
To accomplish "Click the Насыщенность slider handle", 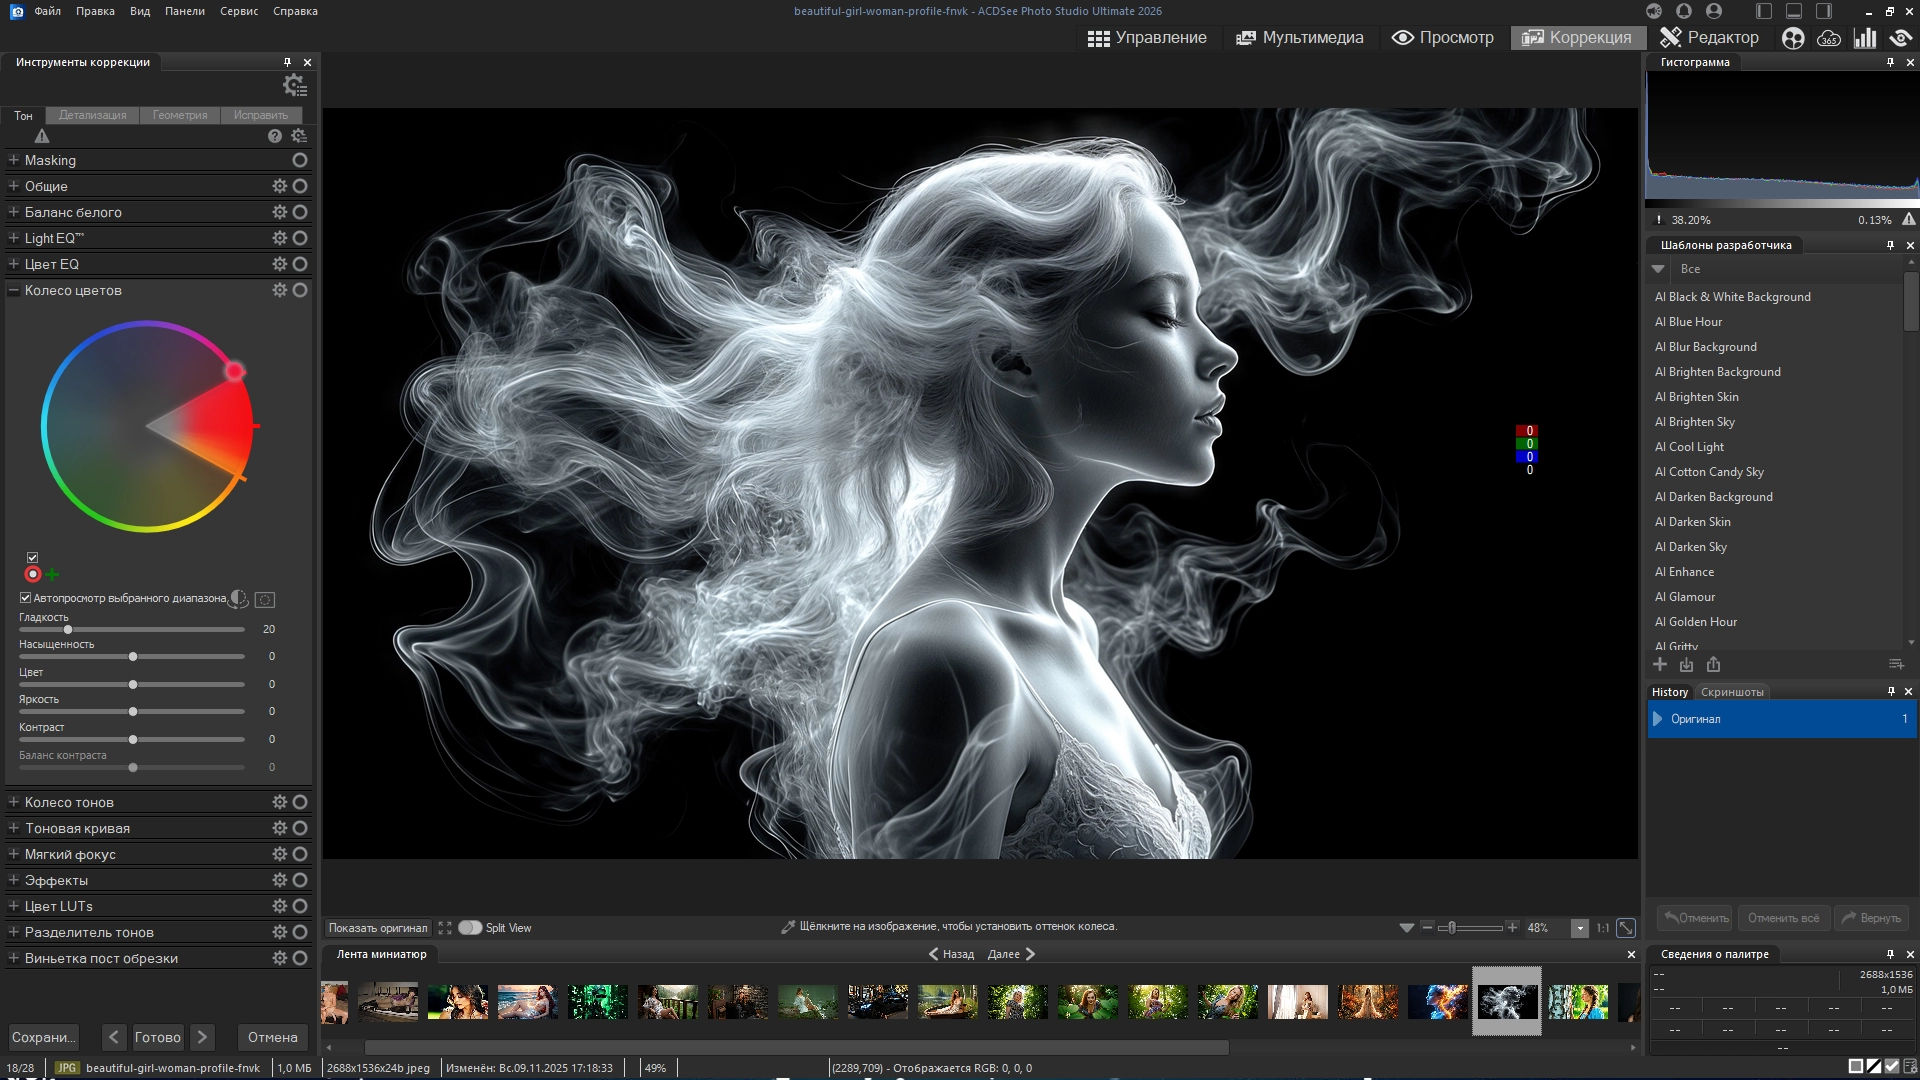I will coord(133,657).
